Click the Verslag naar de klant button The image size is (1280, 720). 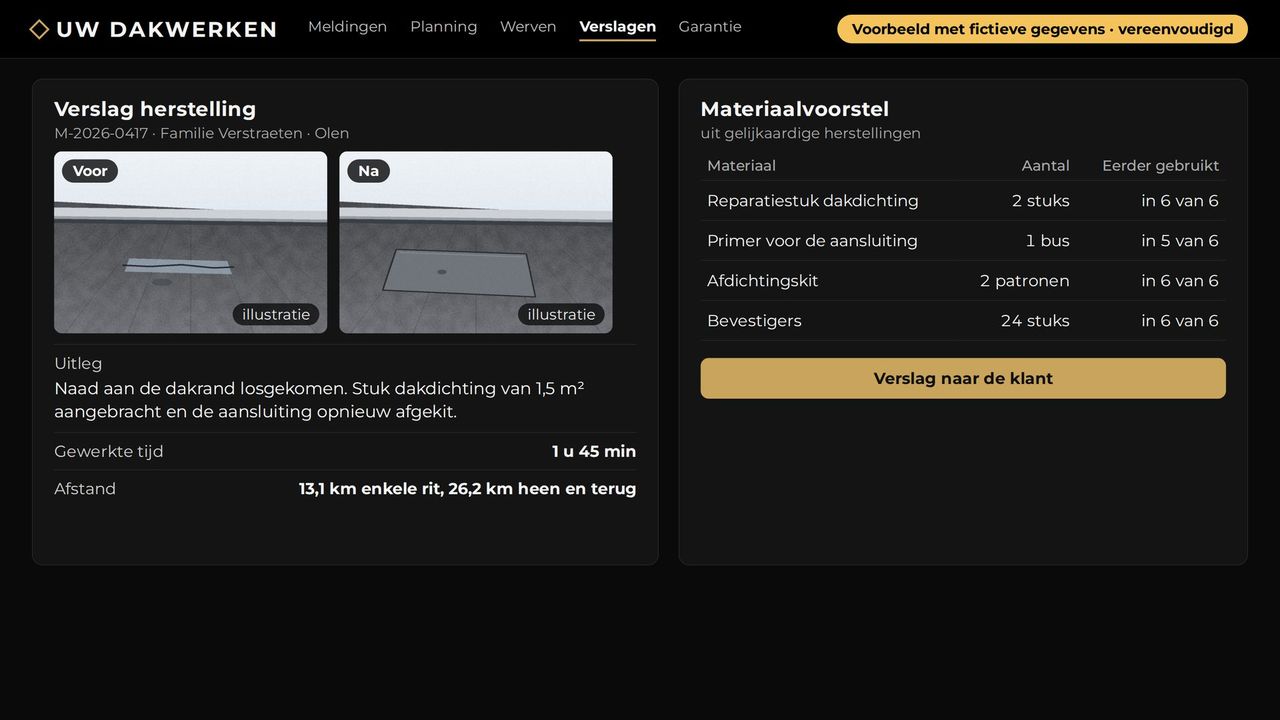(963, 378)
